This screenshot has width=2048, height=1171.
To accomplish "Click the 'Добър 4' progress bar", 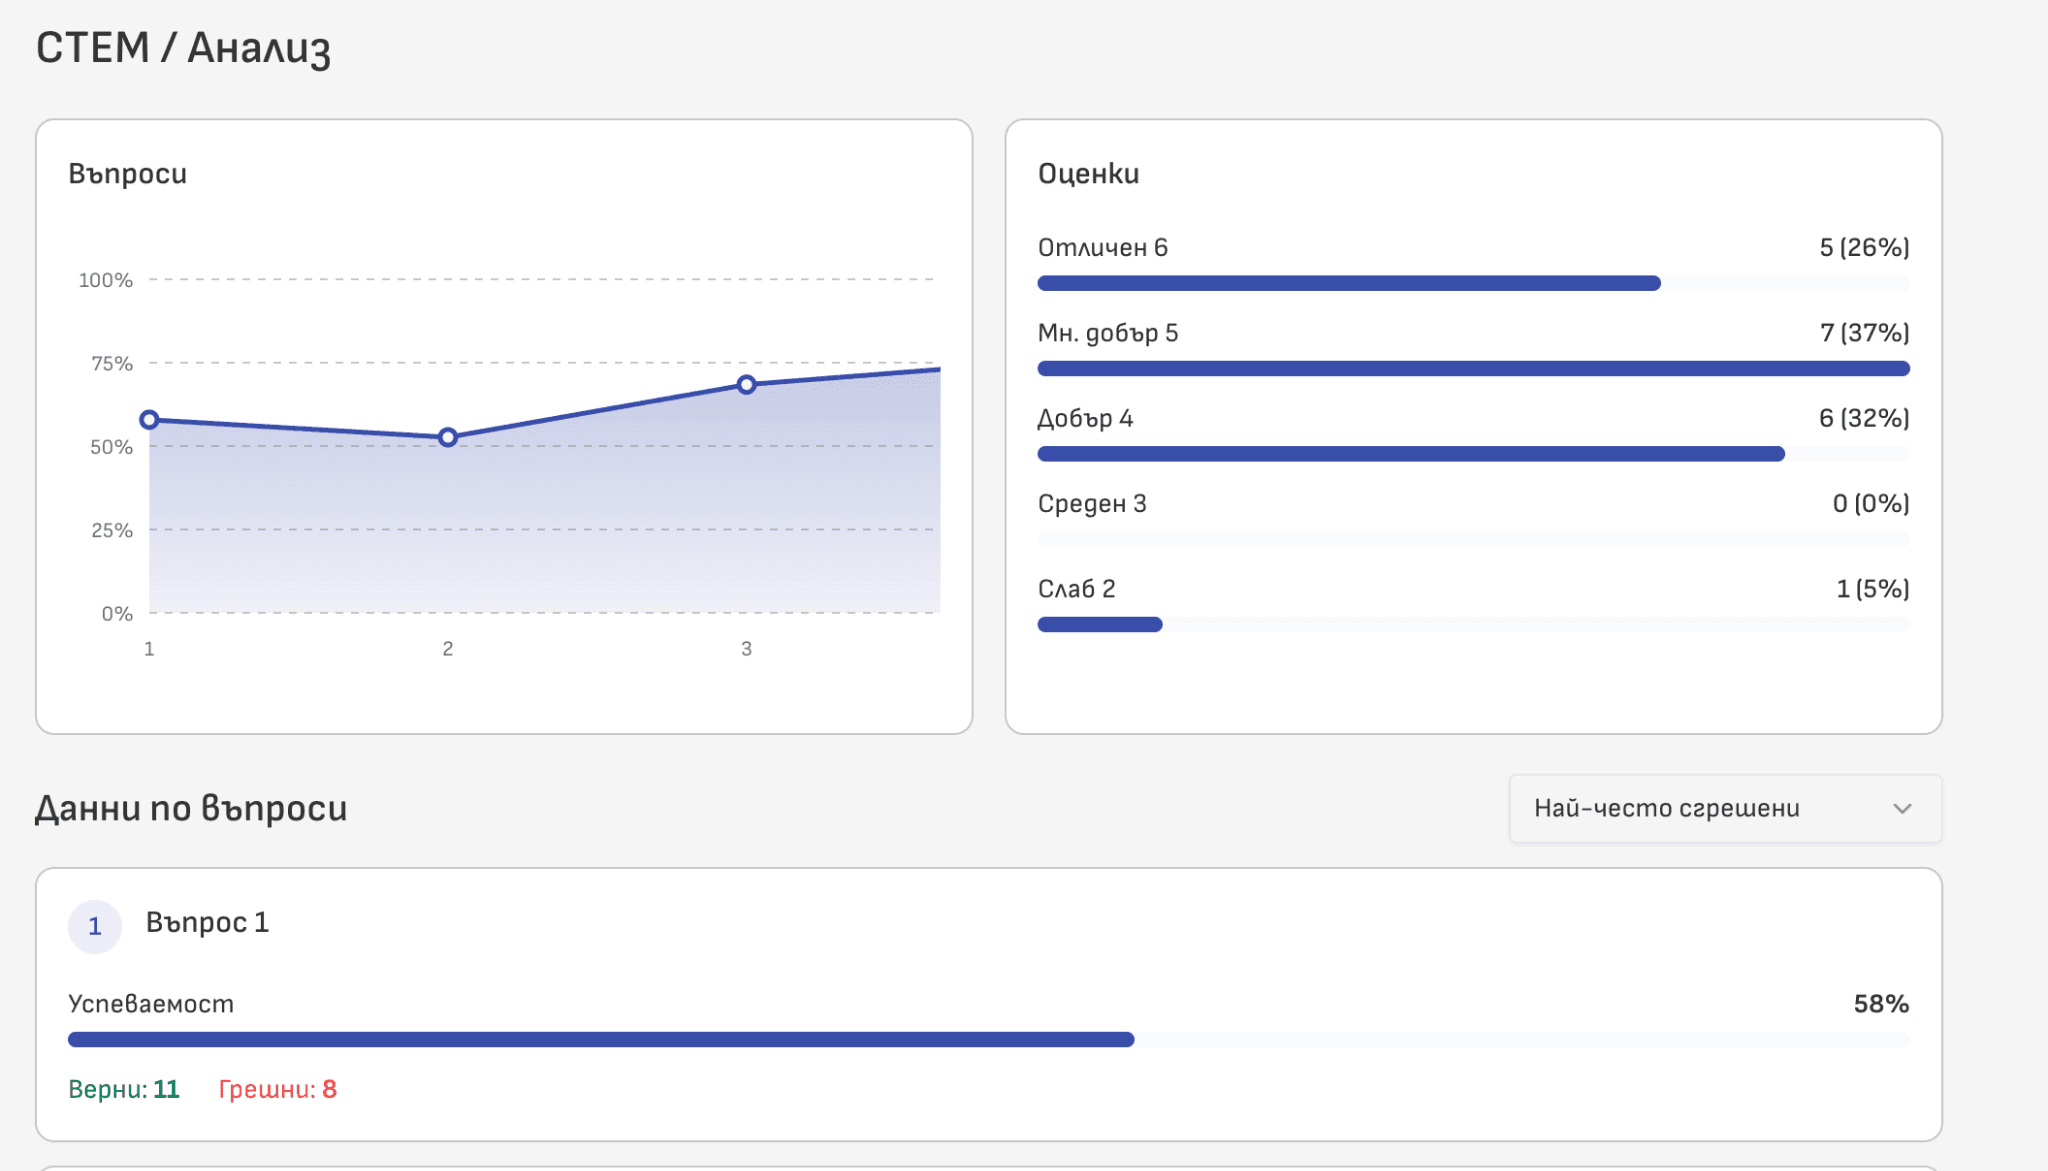I will tap(1473, 454).
